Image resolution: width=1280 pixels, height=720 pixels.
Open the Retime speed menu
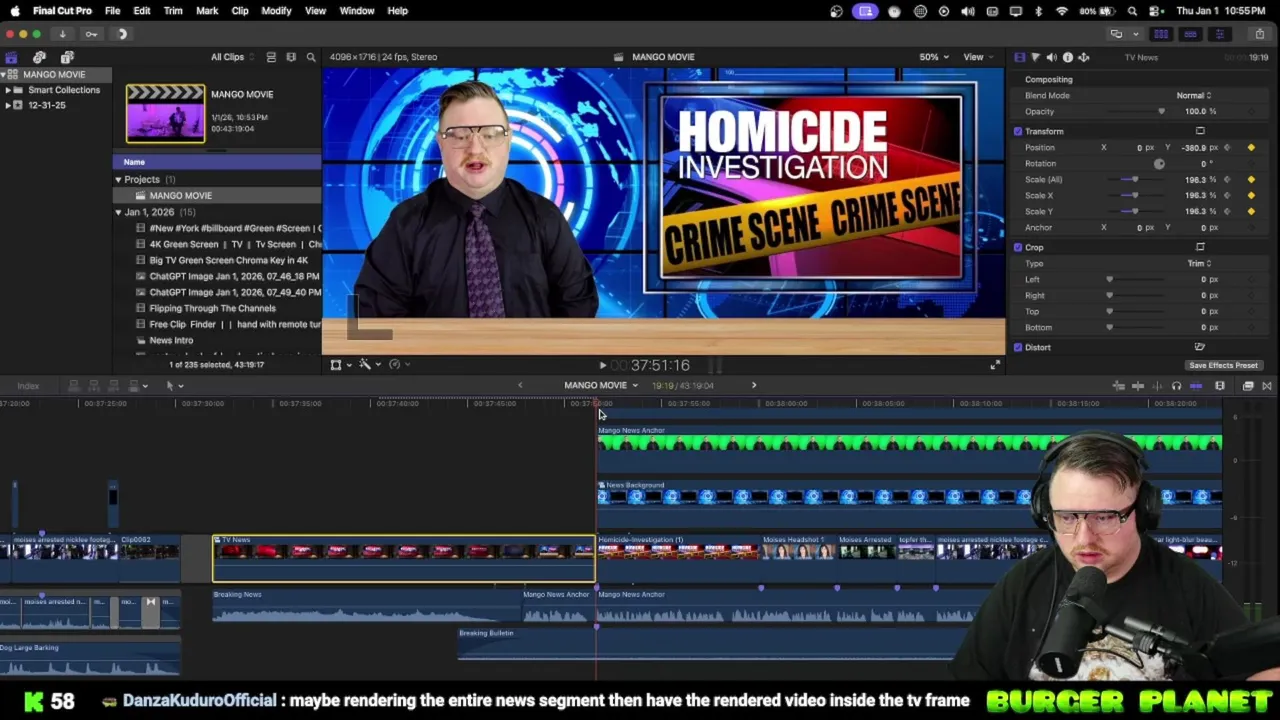tap(398, 365)
